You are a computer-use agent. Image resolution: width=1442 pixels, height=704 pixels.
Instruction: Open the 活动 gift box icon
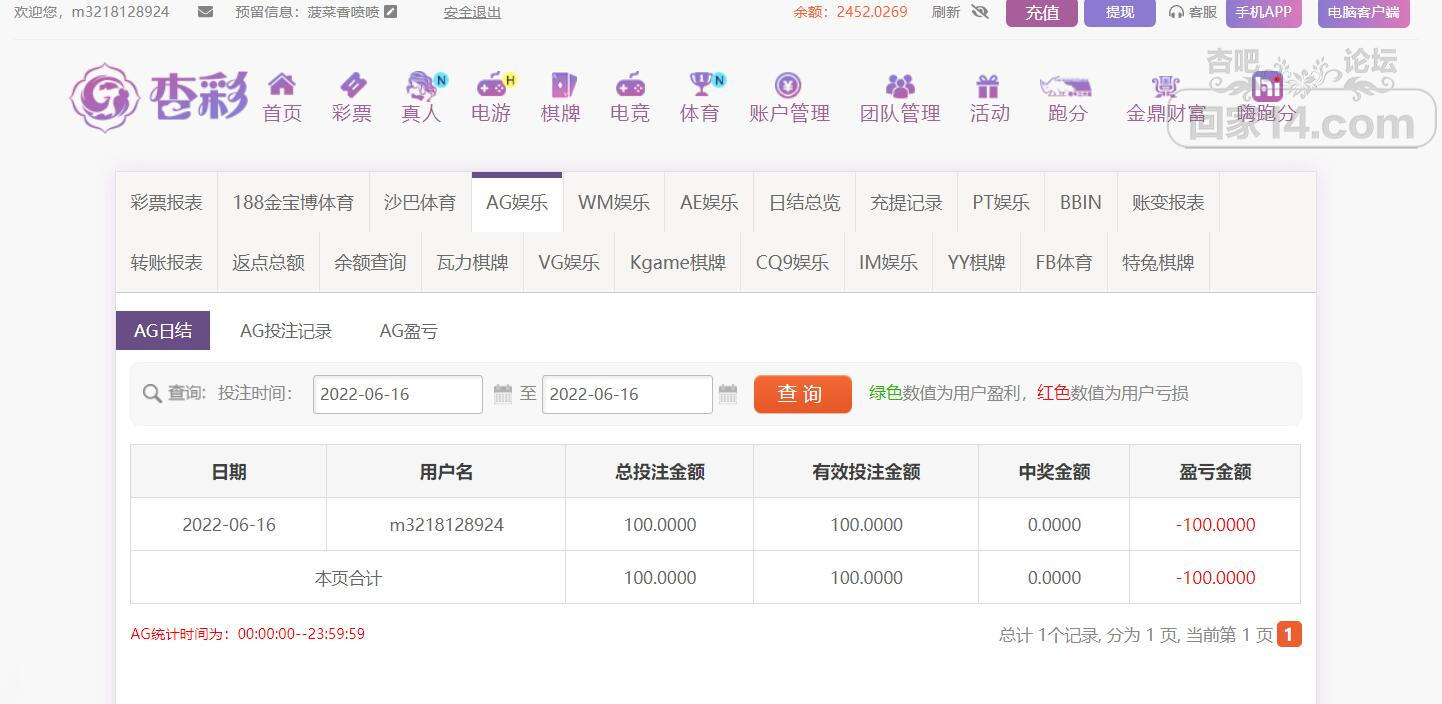point(989,85)
